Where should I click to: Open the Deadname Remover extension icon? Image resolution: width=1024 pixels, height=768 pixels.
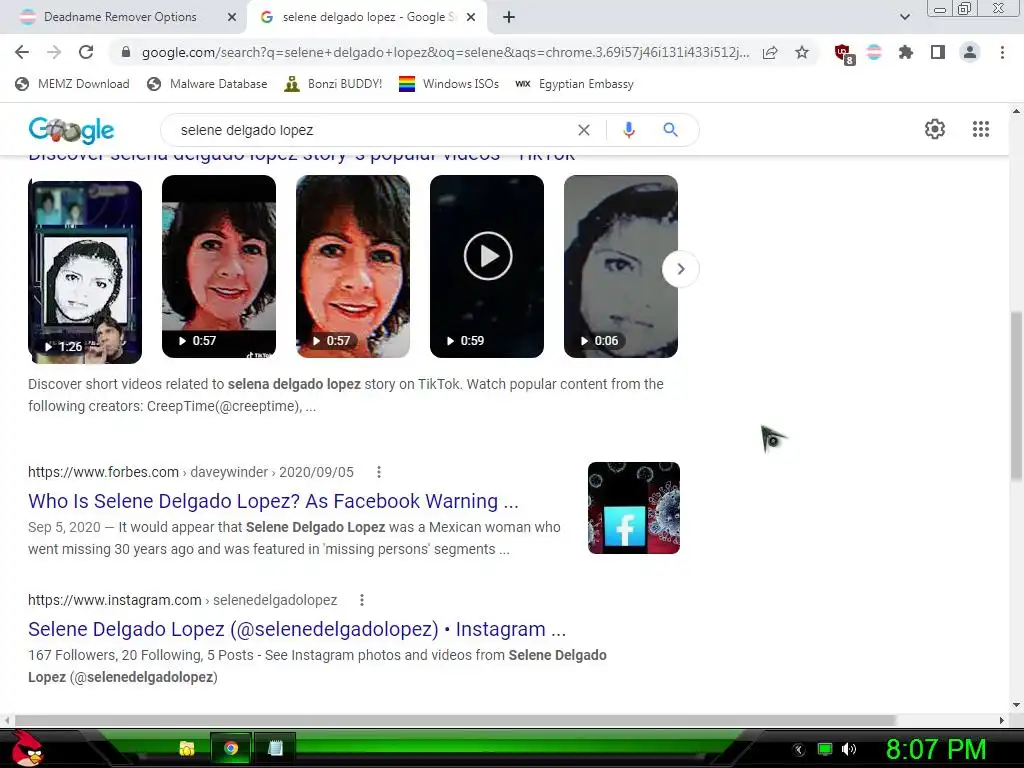tap(874, 52)
